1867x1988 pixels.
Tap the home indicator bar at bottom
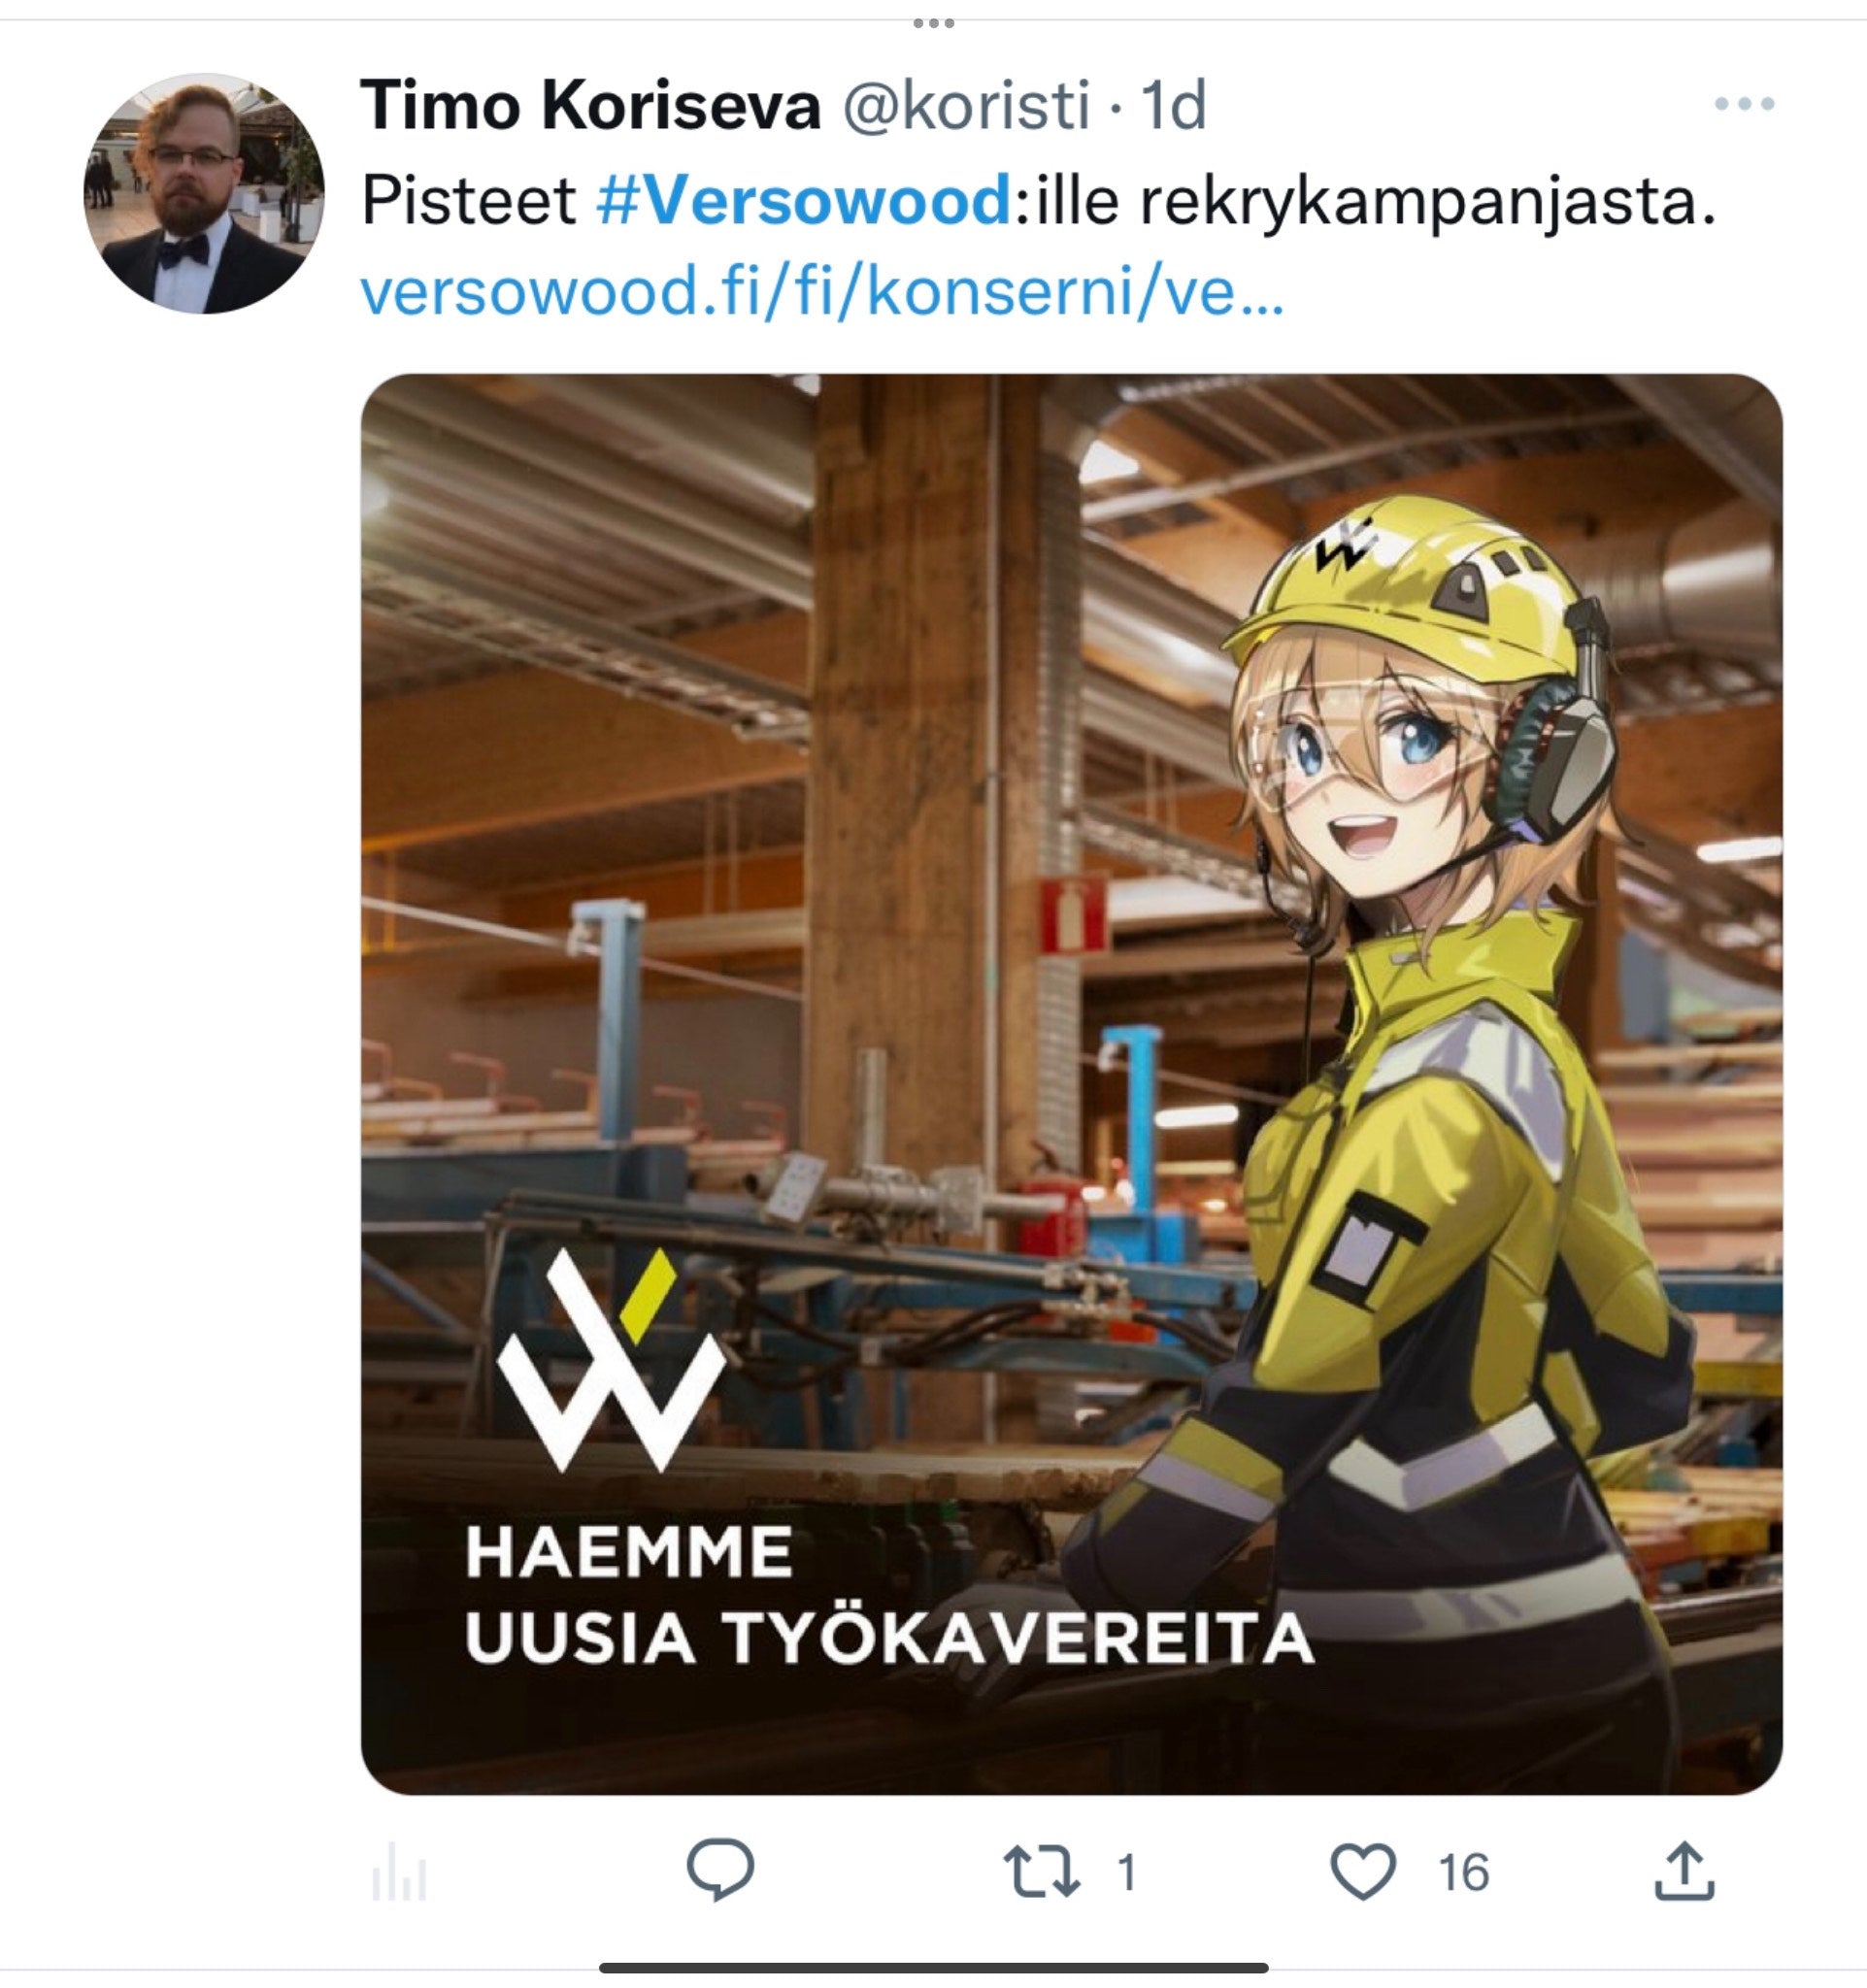pos(934,1968)
